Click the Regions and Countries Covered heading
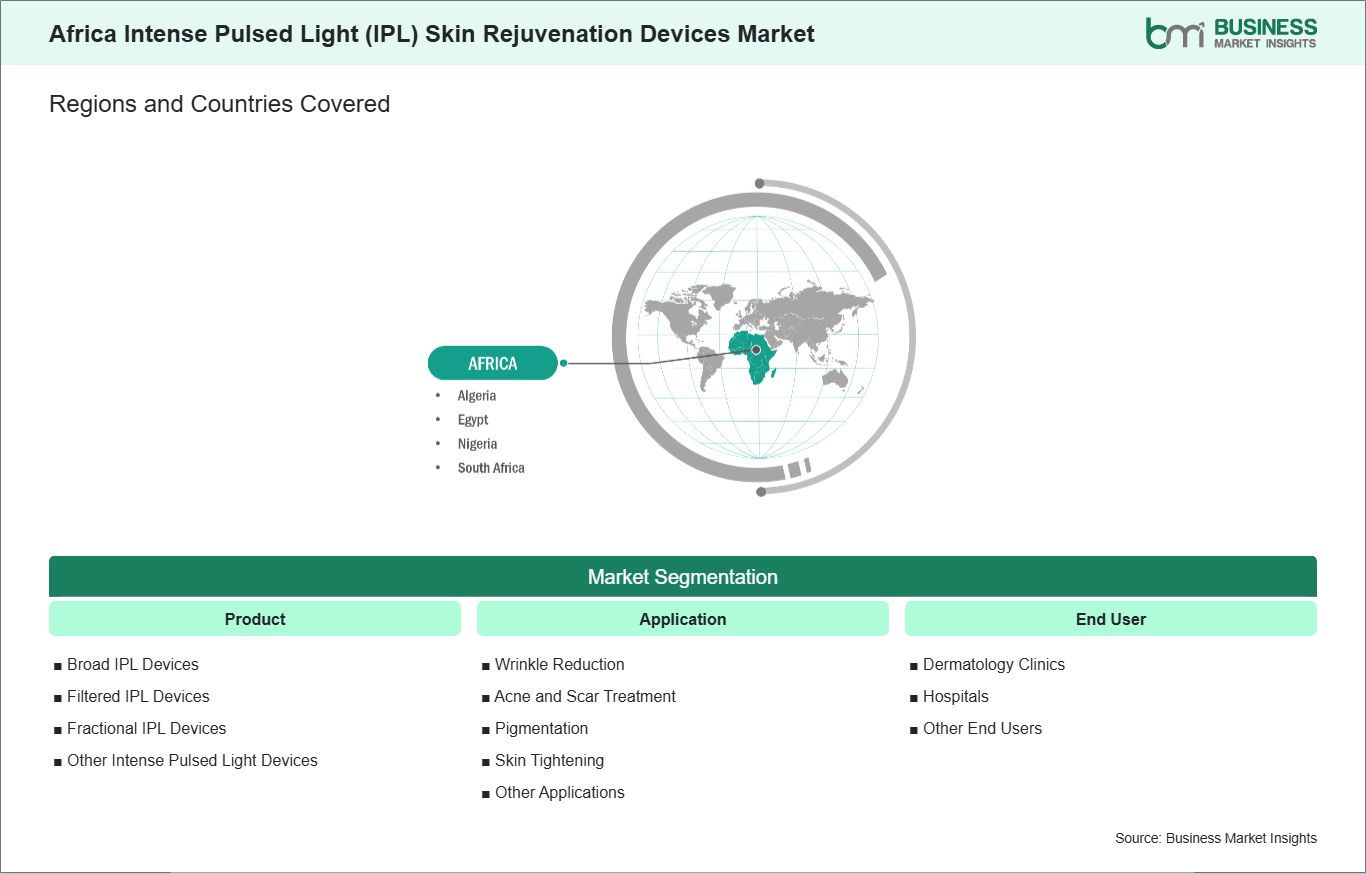Viewport: 1366px width, 874px height. coord(219,104)
